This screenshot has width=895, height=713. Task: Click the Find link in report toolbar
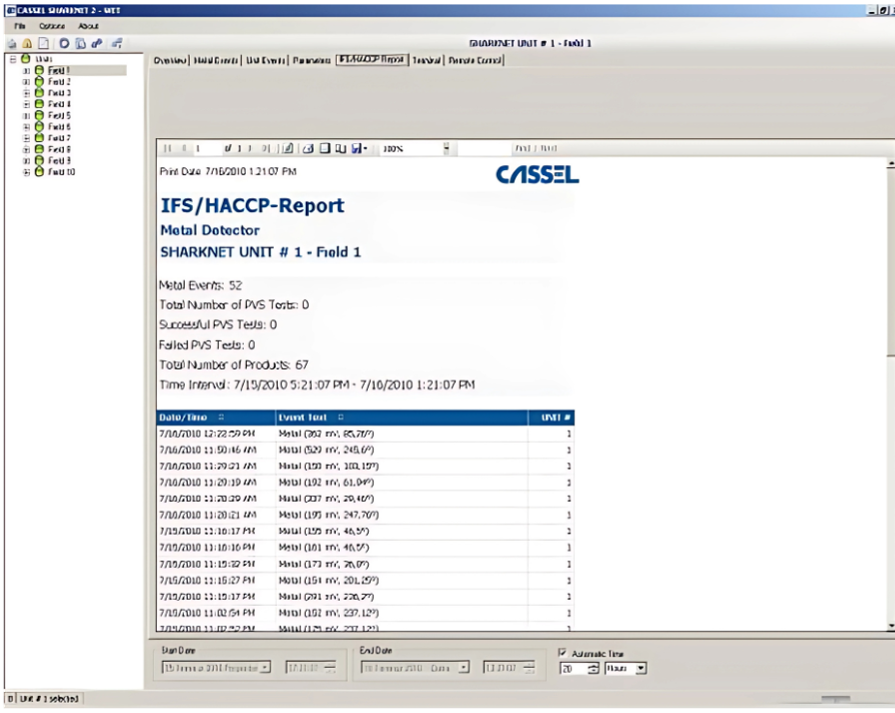[x=523, y=148]
